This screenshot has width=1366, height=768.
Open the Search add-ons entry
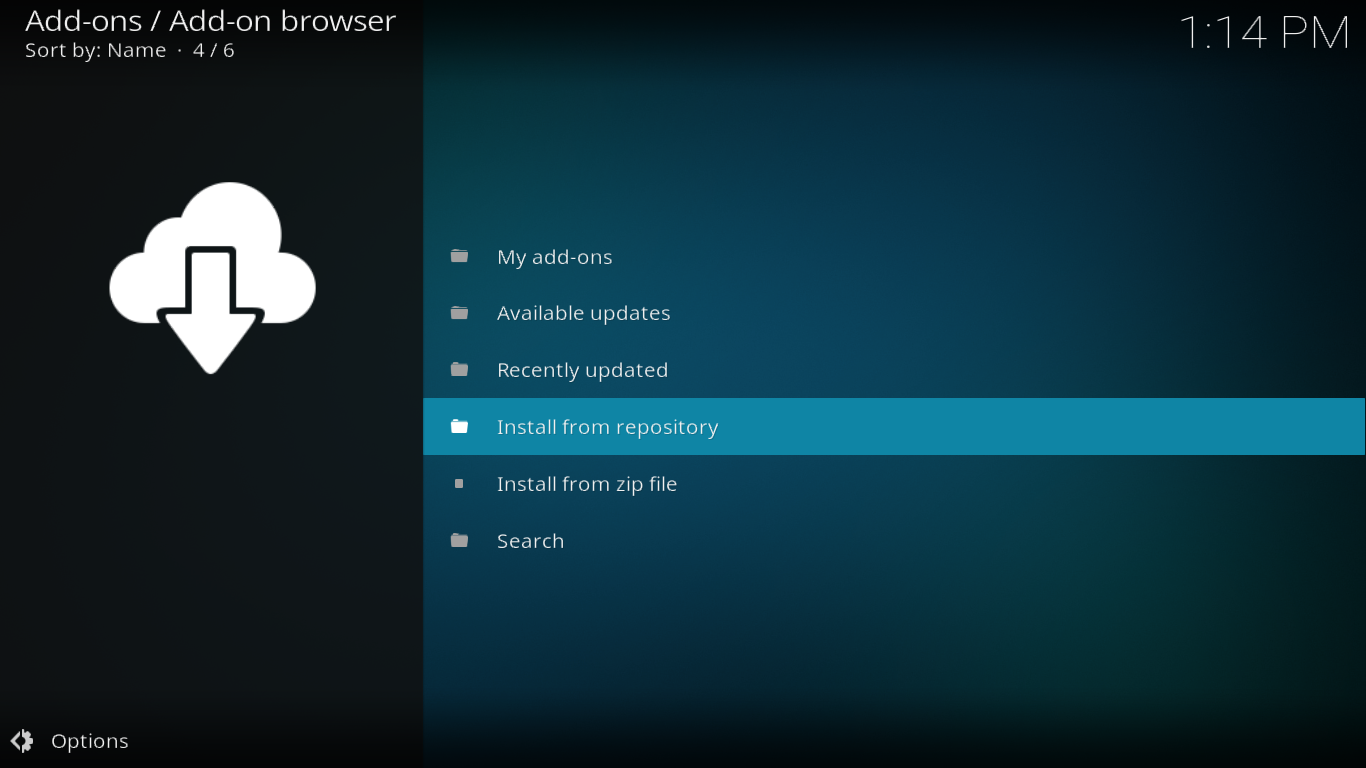pos(530,541)
